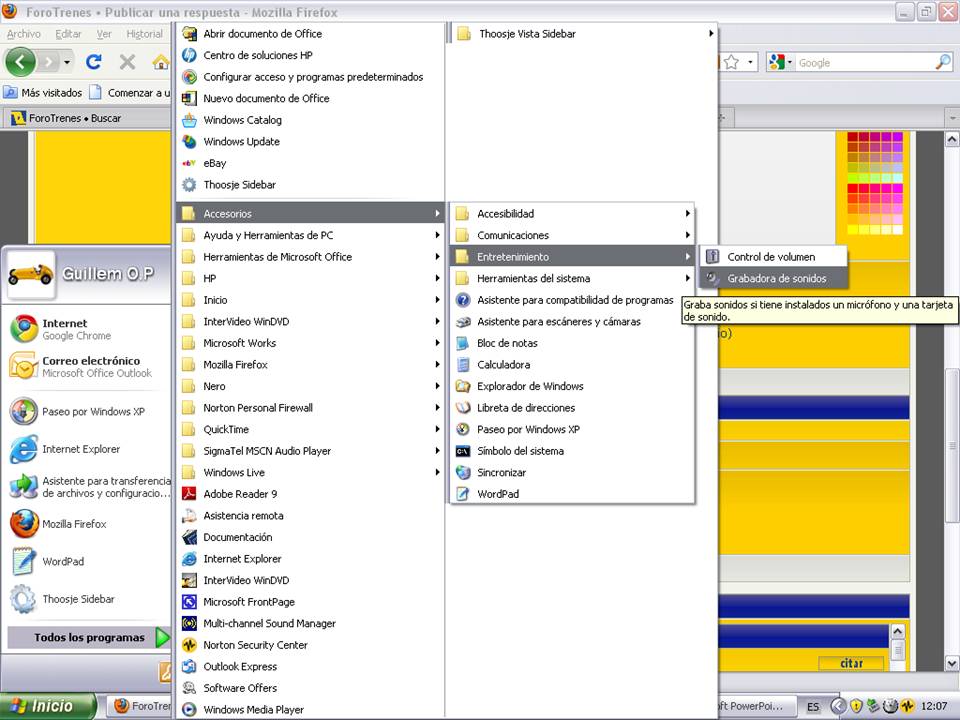
Task: Open Asistente para escáneres y cámaras
Action: [x=572, y=322]
